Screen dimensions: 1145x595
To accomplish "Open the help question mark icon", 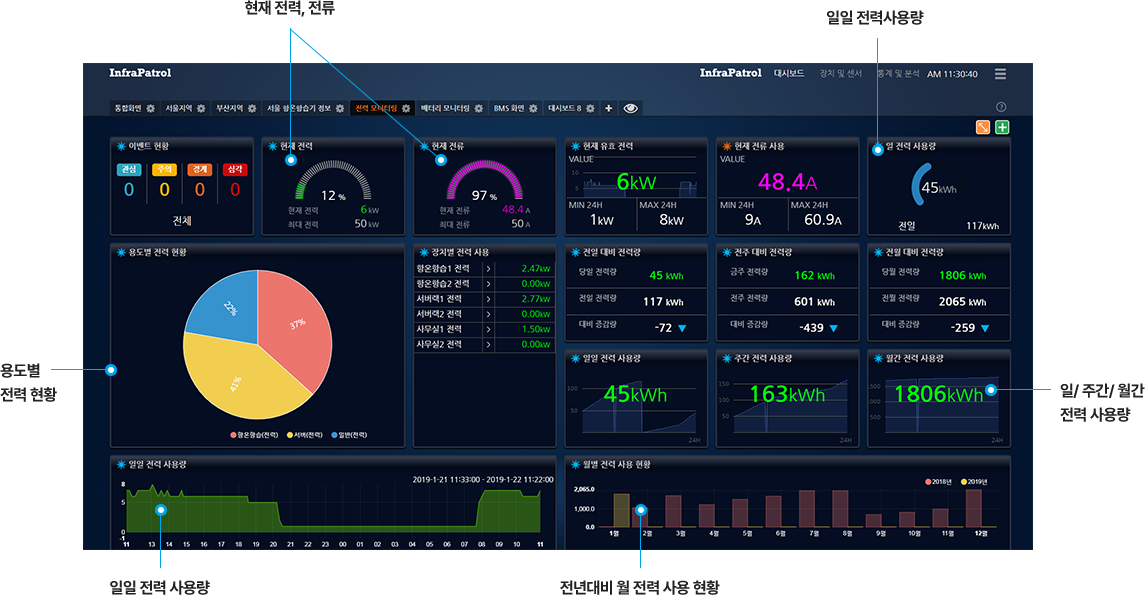I will click(1001, 107).
